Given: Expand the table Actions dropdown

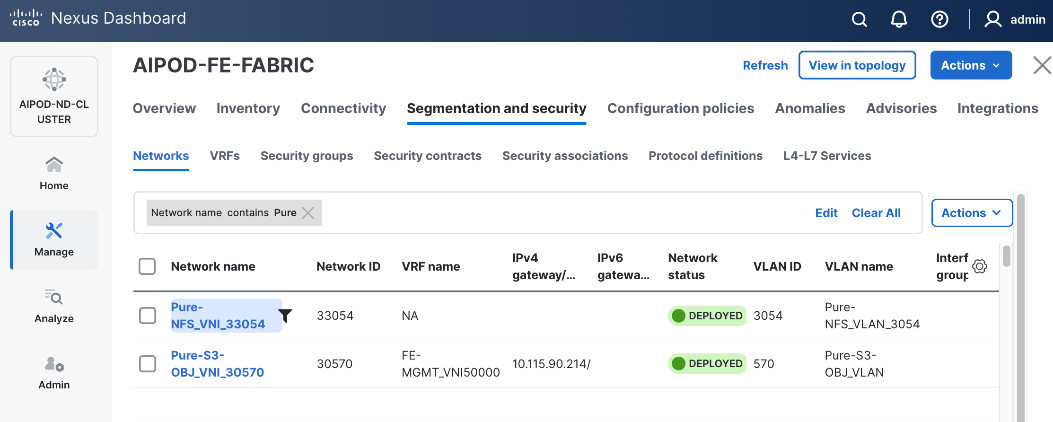Looking at the screenshot, I should point(971,213).
